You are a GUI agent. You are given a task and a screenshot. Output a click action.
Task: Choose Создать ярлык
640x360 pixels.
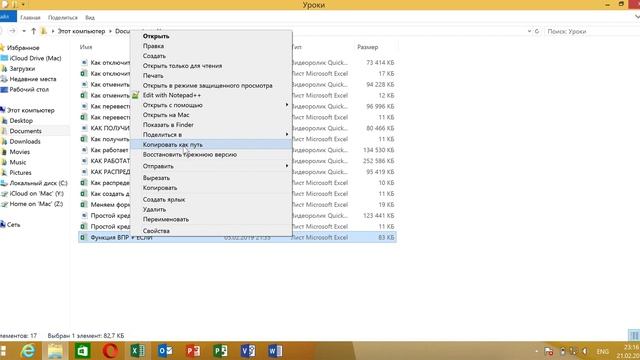click(164, 200)
